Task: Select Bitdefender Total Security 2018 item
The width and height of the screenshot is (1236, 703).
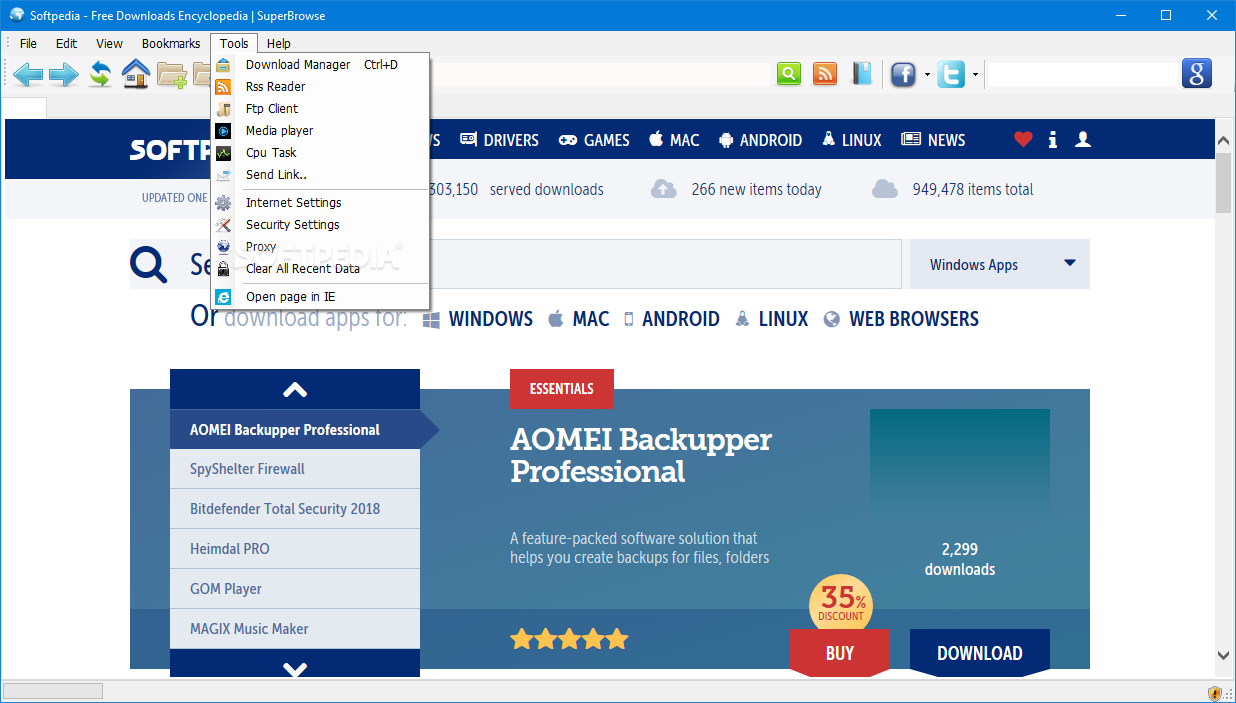Action: coord(295,509)
